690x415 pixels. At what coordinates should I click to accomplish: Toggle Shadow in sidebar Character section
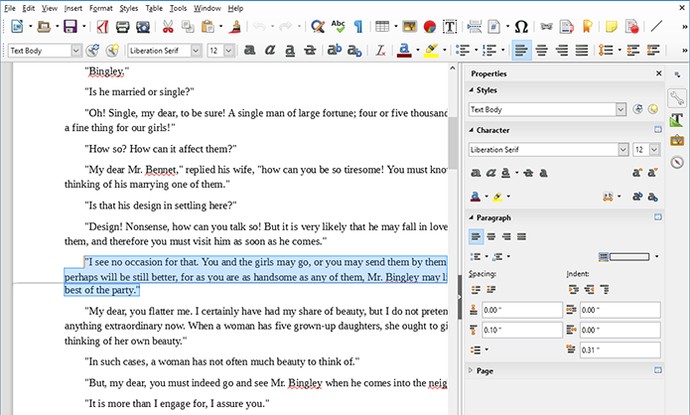543,173
